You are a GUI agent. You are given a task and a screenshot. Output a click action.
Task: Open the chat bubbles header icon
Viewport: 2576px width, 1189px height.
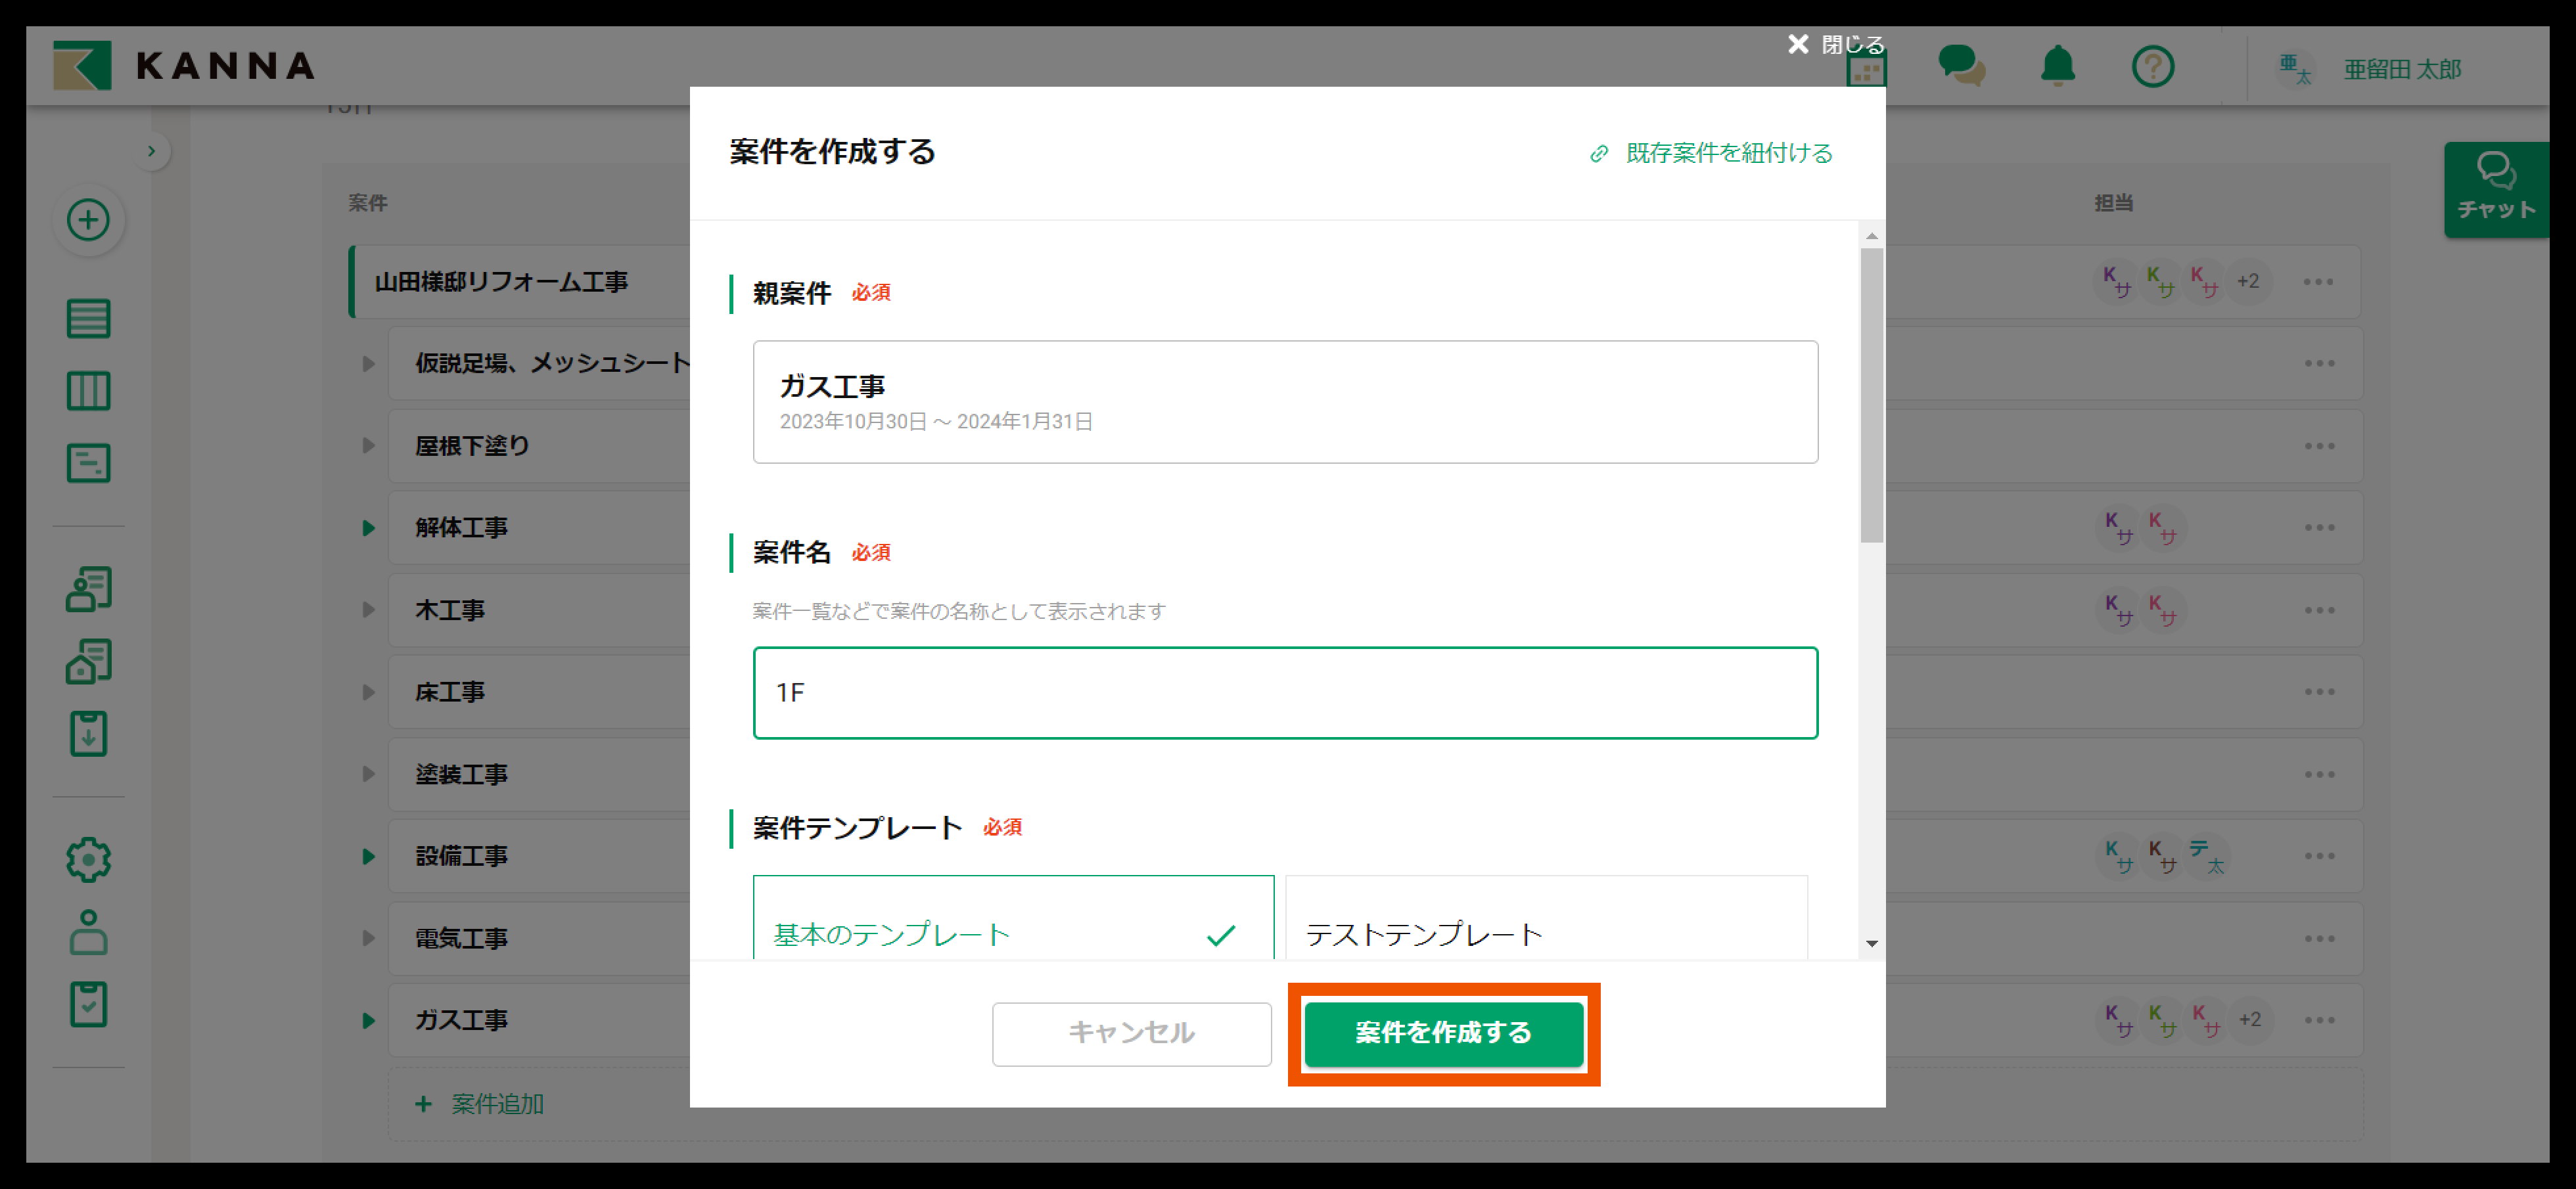click(1961, 67)
